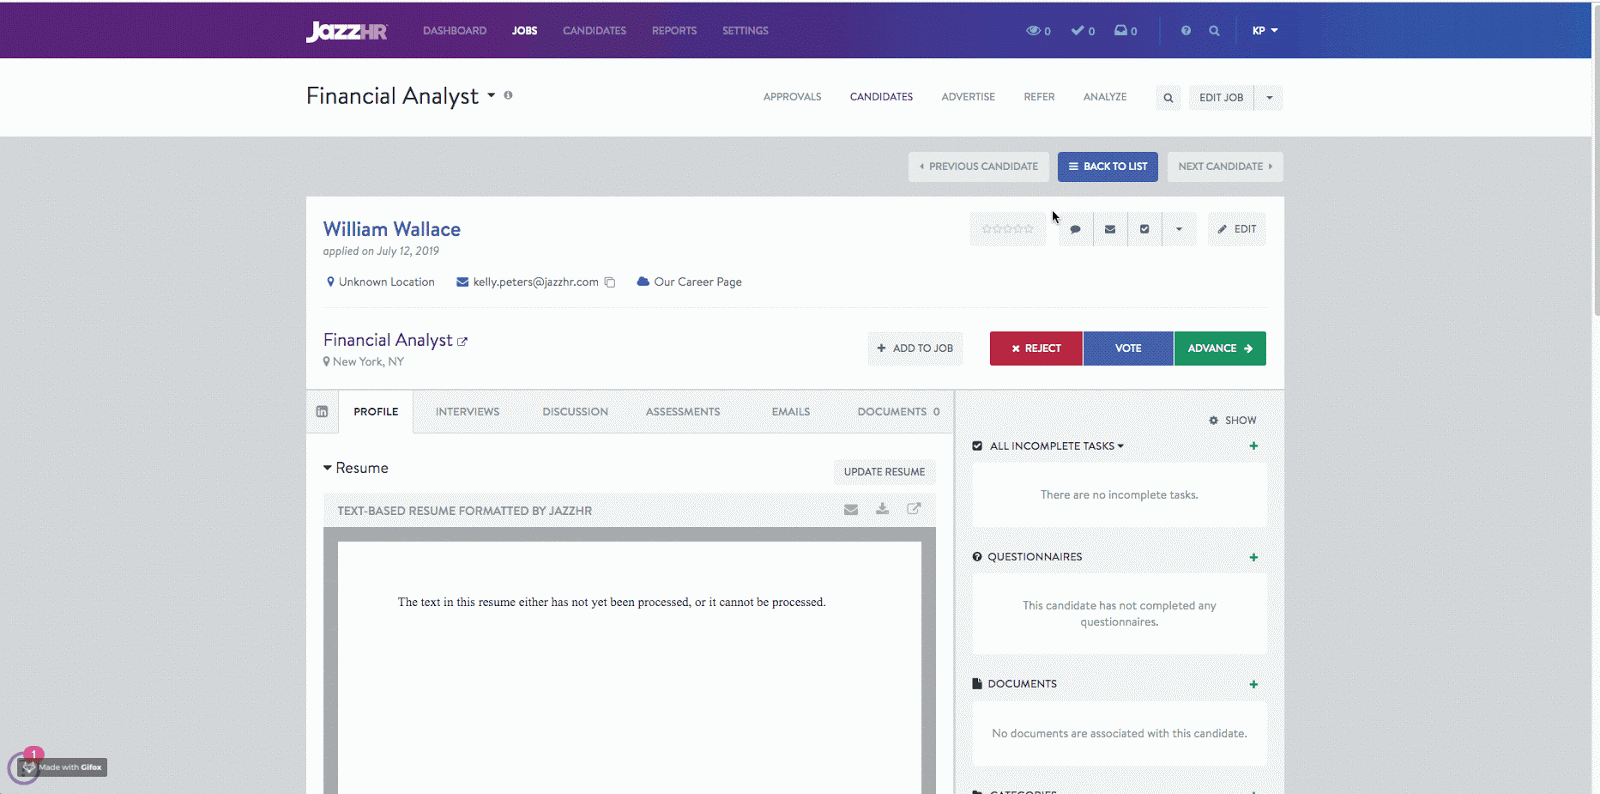Open the Refer section
Viewport: 1600px width, 794px height.
tap(1039, 97)
